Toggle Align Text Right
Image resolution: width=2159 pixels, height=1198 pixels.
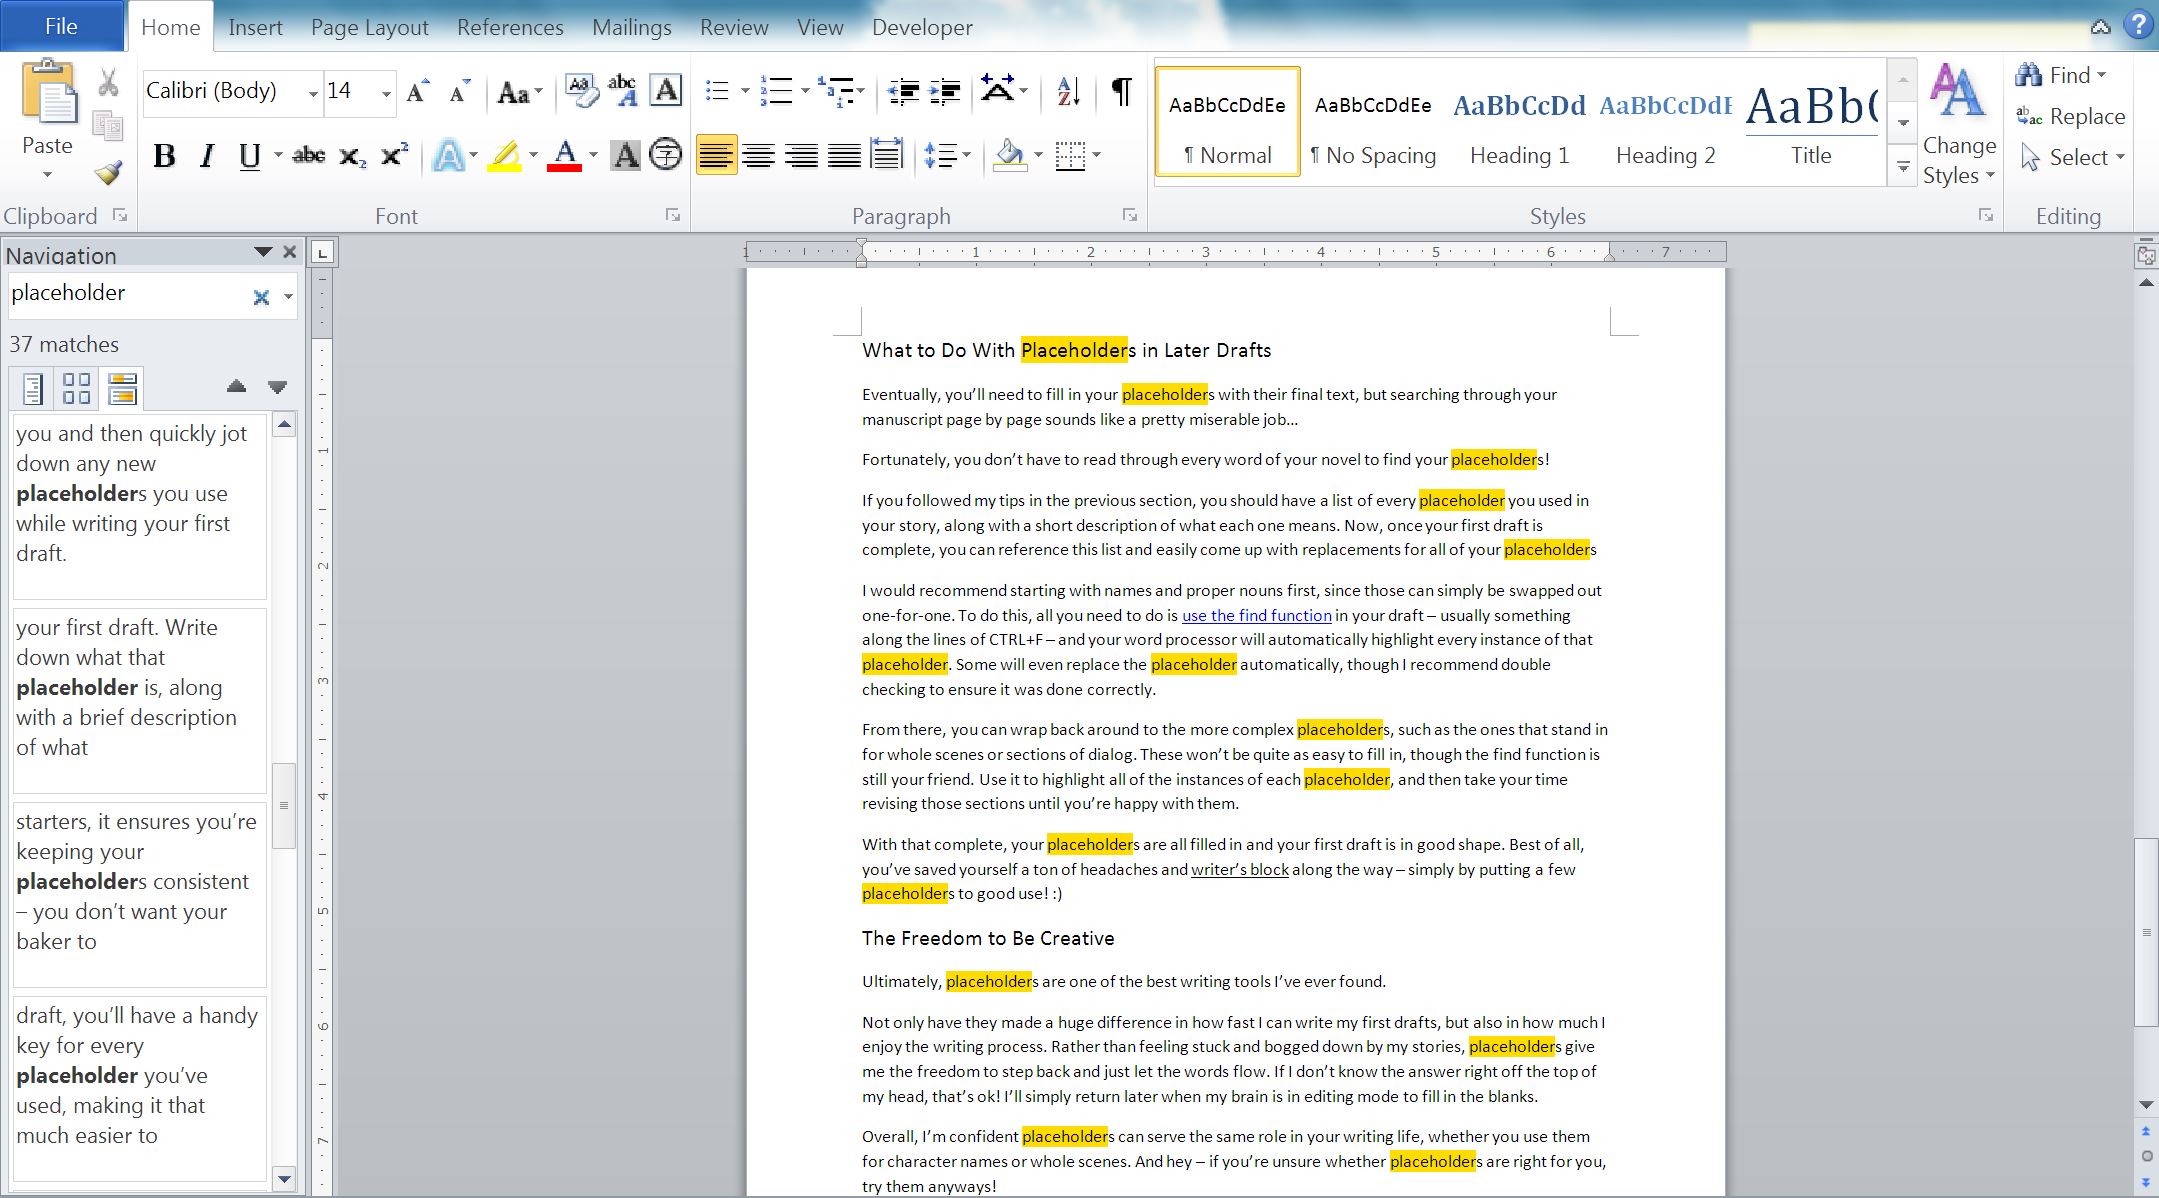pyautogui.click(x=801, y=155)
